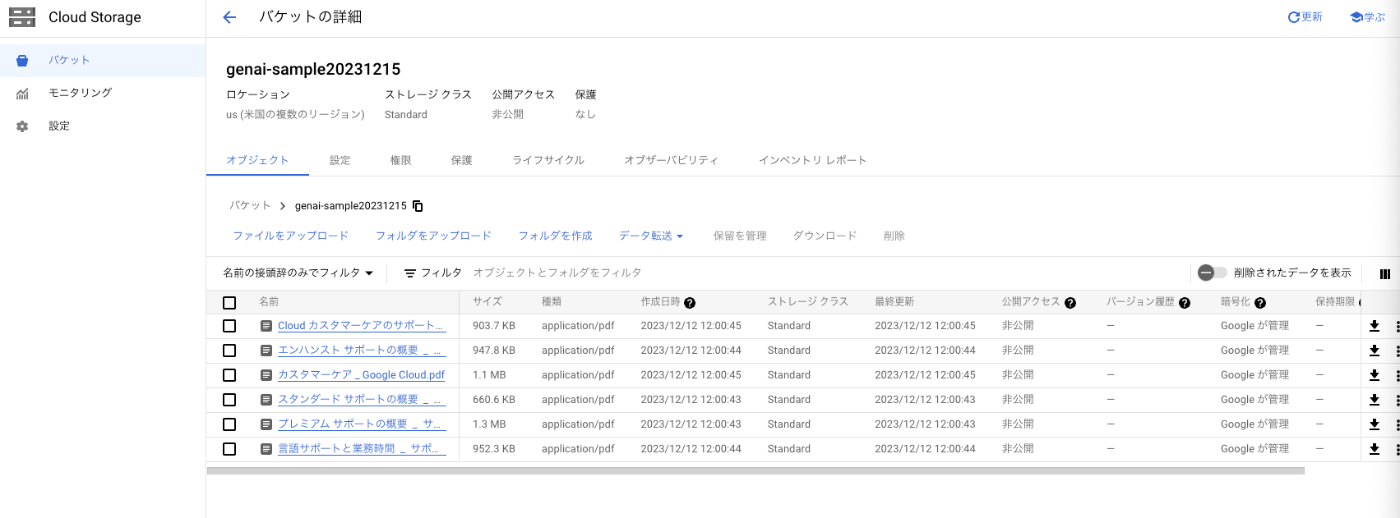The height and width of the screenshot is (518, 1400).
Task: Open more actions for Cloud カスタマーケア row
Action: tap(1396, 326)
